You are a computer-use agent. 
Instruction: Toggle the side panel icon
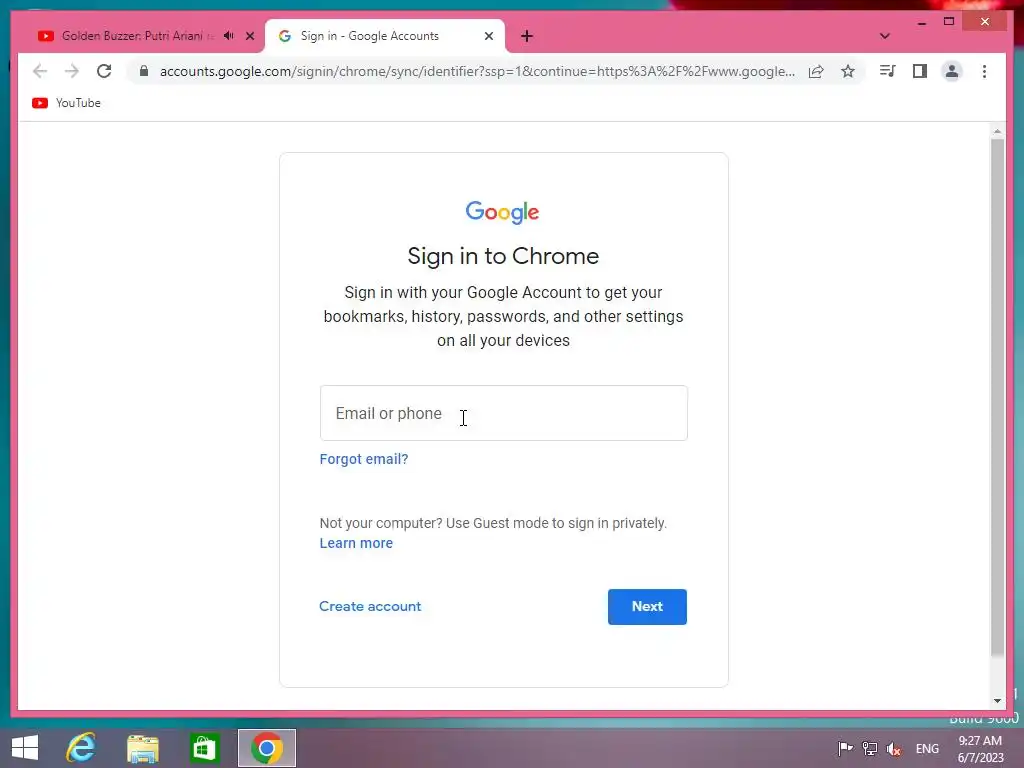click(x=920, y=71)
